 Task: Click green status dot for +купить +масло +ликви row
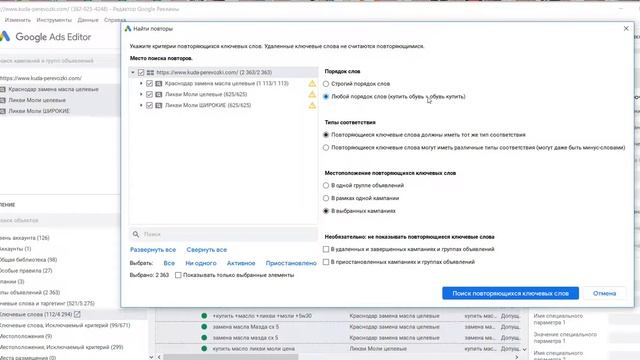tap(204, 316)
